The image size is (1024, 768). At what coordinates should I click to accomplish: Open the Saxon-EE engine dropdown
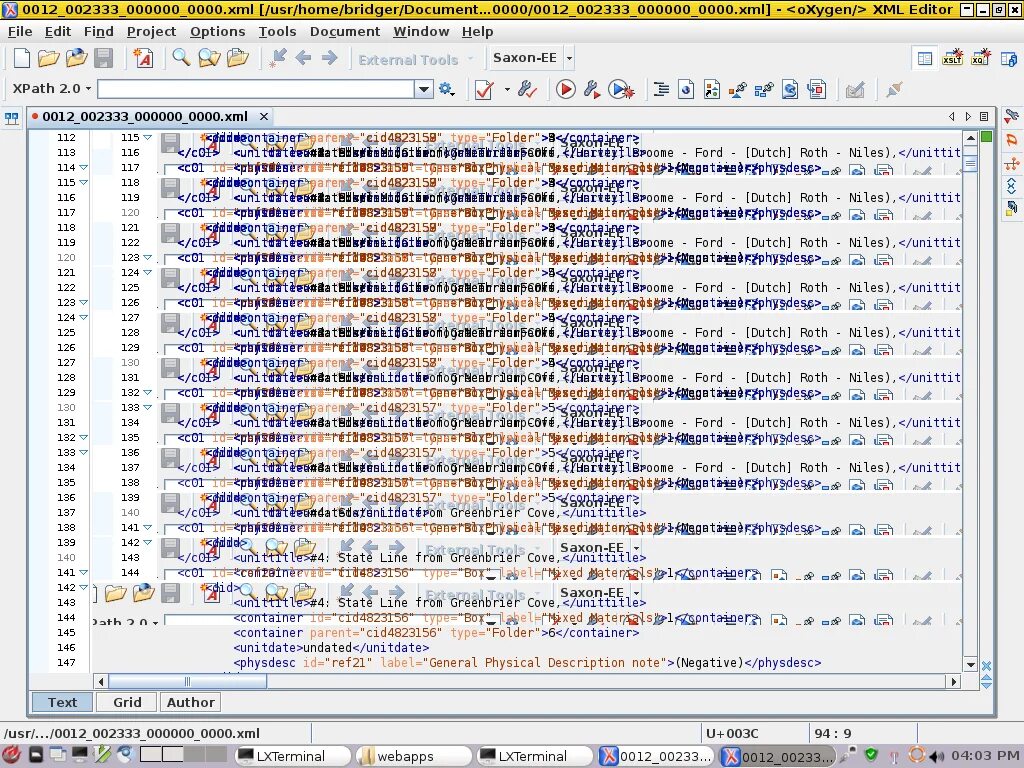click(569, 58)
